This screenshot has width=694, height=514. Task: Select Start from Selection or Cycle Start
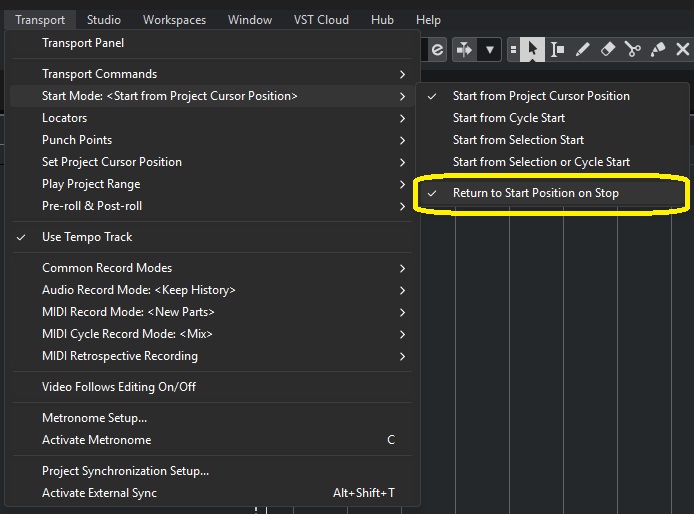pos(553,162)
